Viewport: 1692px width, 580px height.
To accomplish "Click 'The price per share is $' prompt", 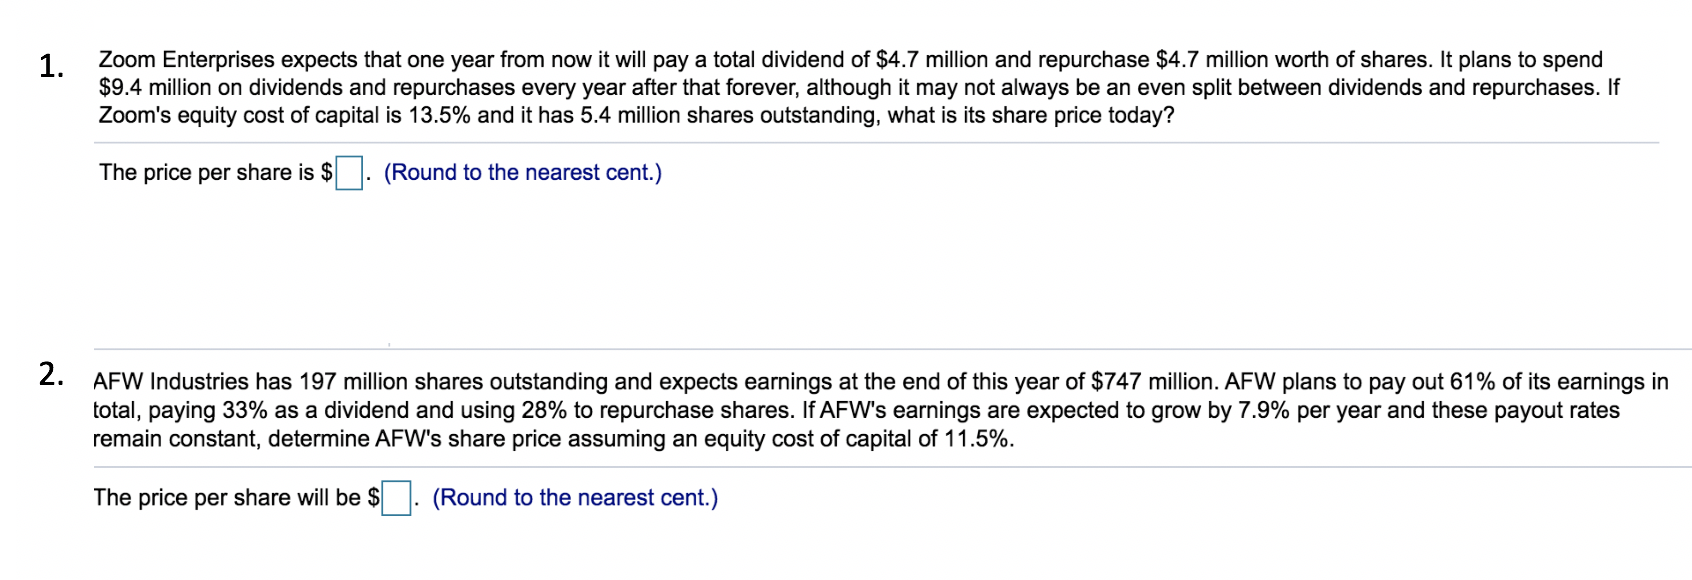I will click(x=214, y=172).
